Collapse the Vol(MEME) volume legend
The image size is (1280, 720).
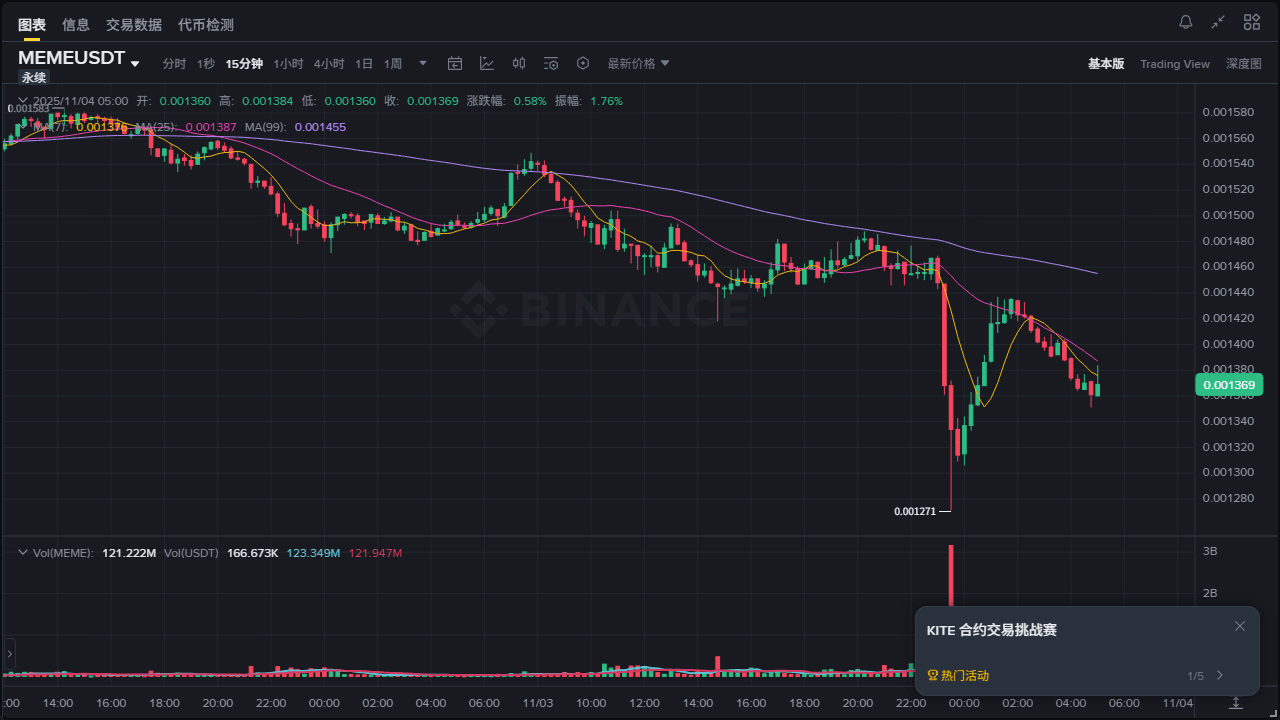point(21,552)
